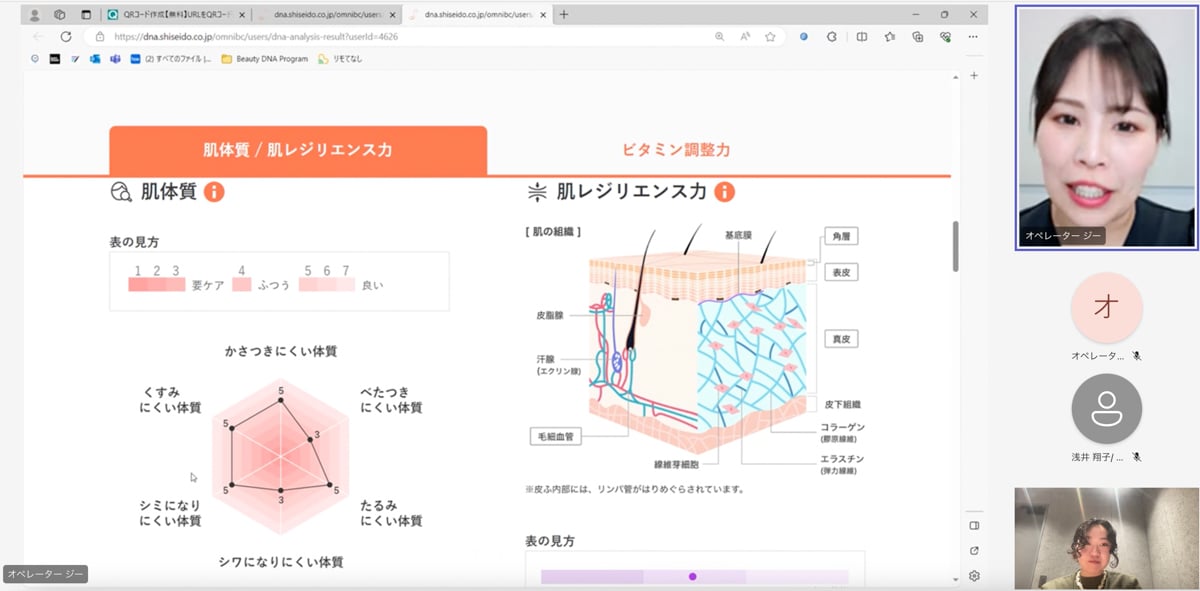
Task: Click the zoom magnifier icon in address bar
Action: (720, 36)
